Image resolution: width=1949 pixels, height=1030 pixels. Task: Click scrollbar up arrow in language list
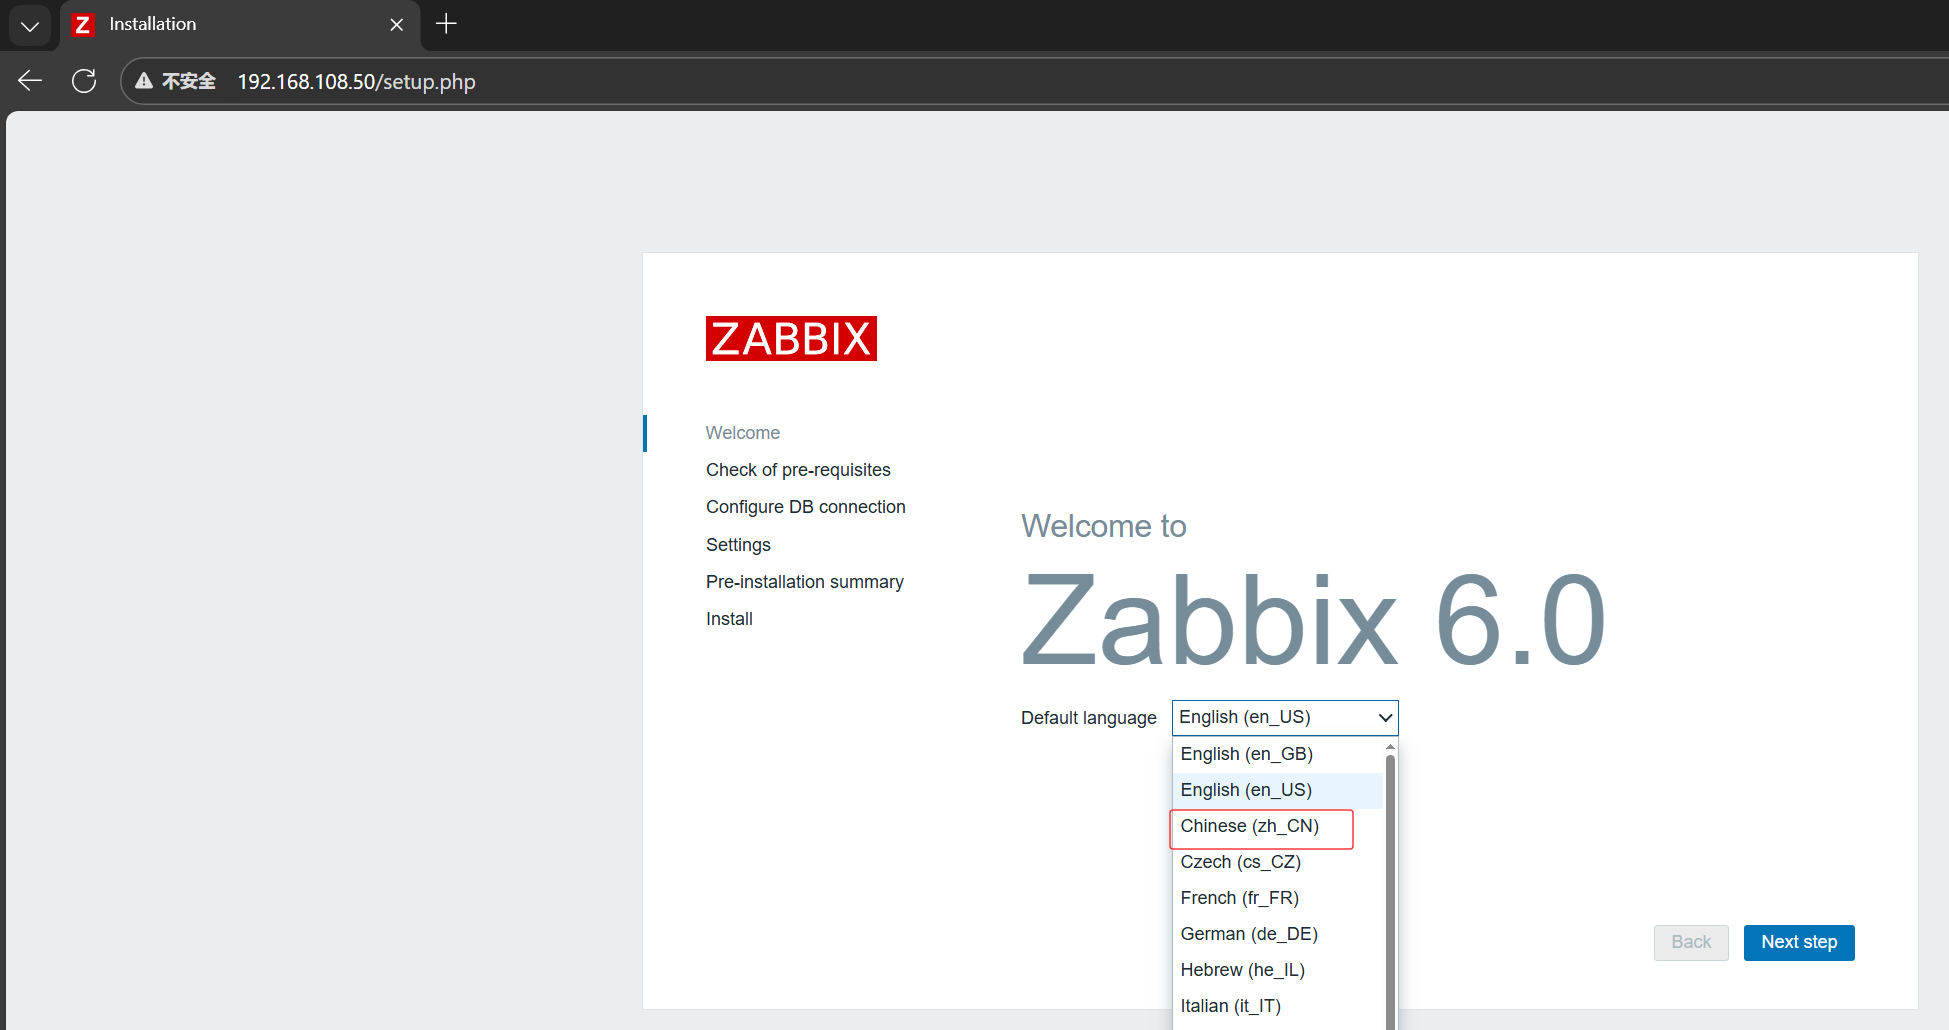[x=1390, y=747]
